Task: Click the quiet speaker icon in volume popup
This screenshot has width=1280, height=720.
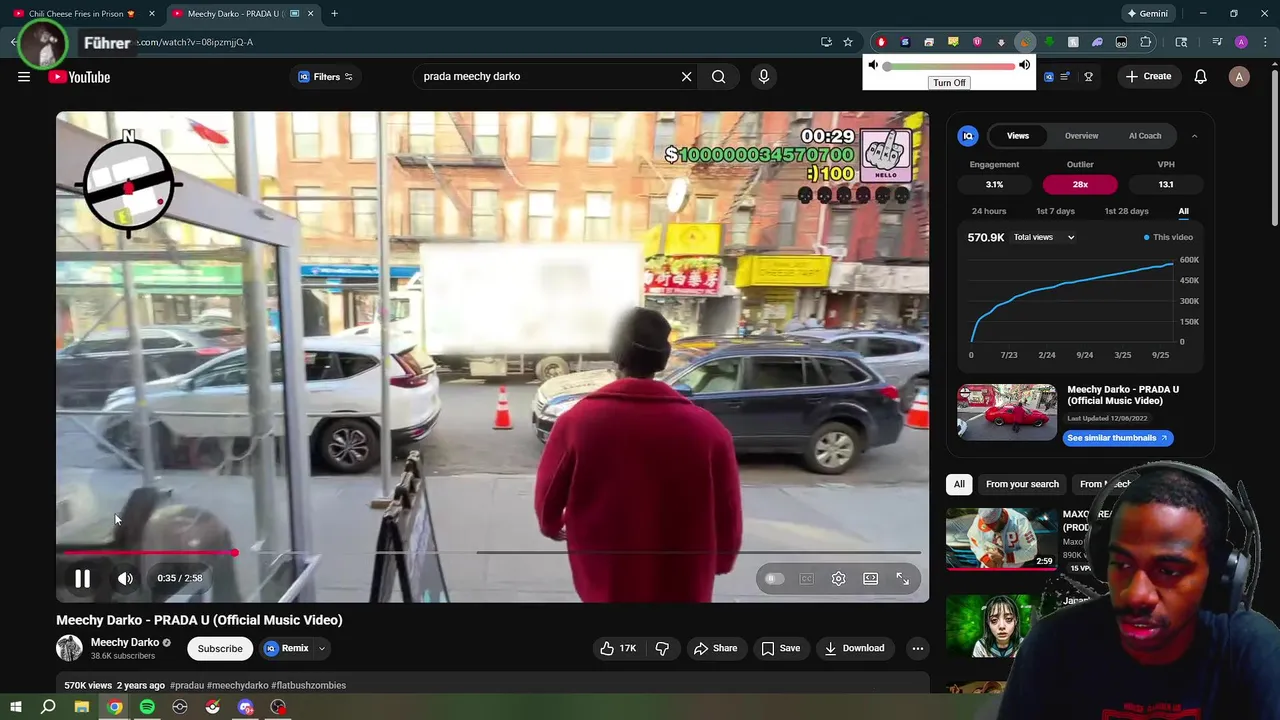Action: pos(873,65)
